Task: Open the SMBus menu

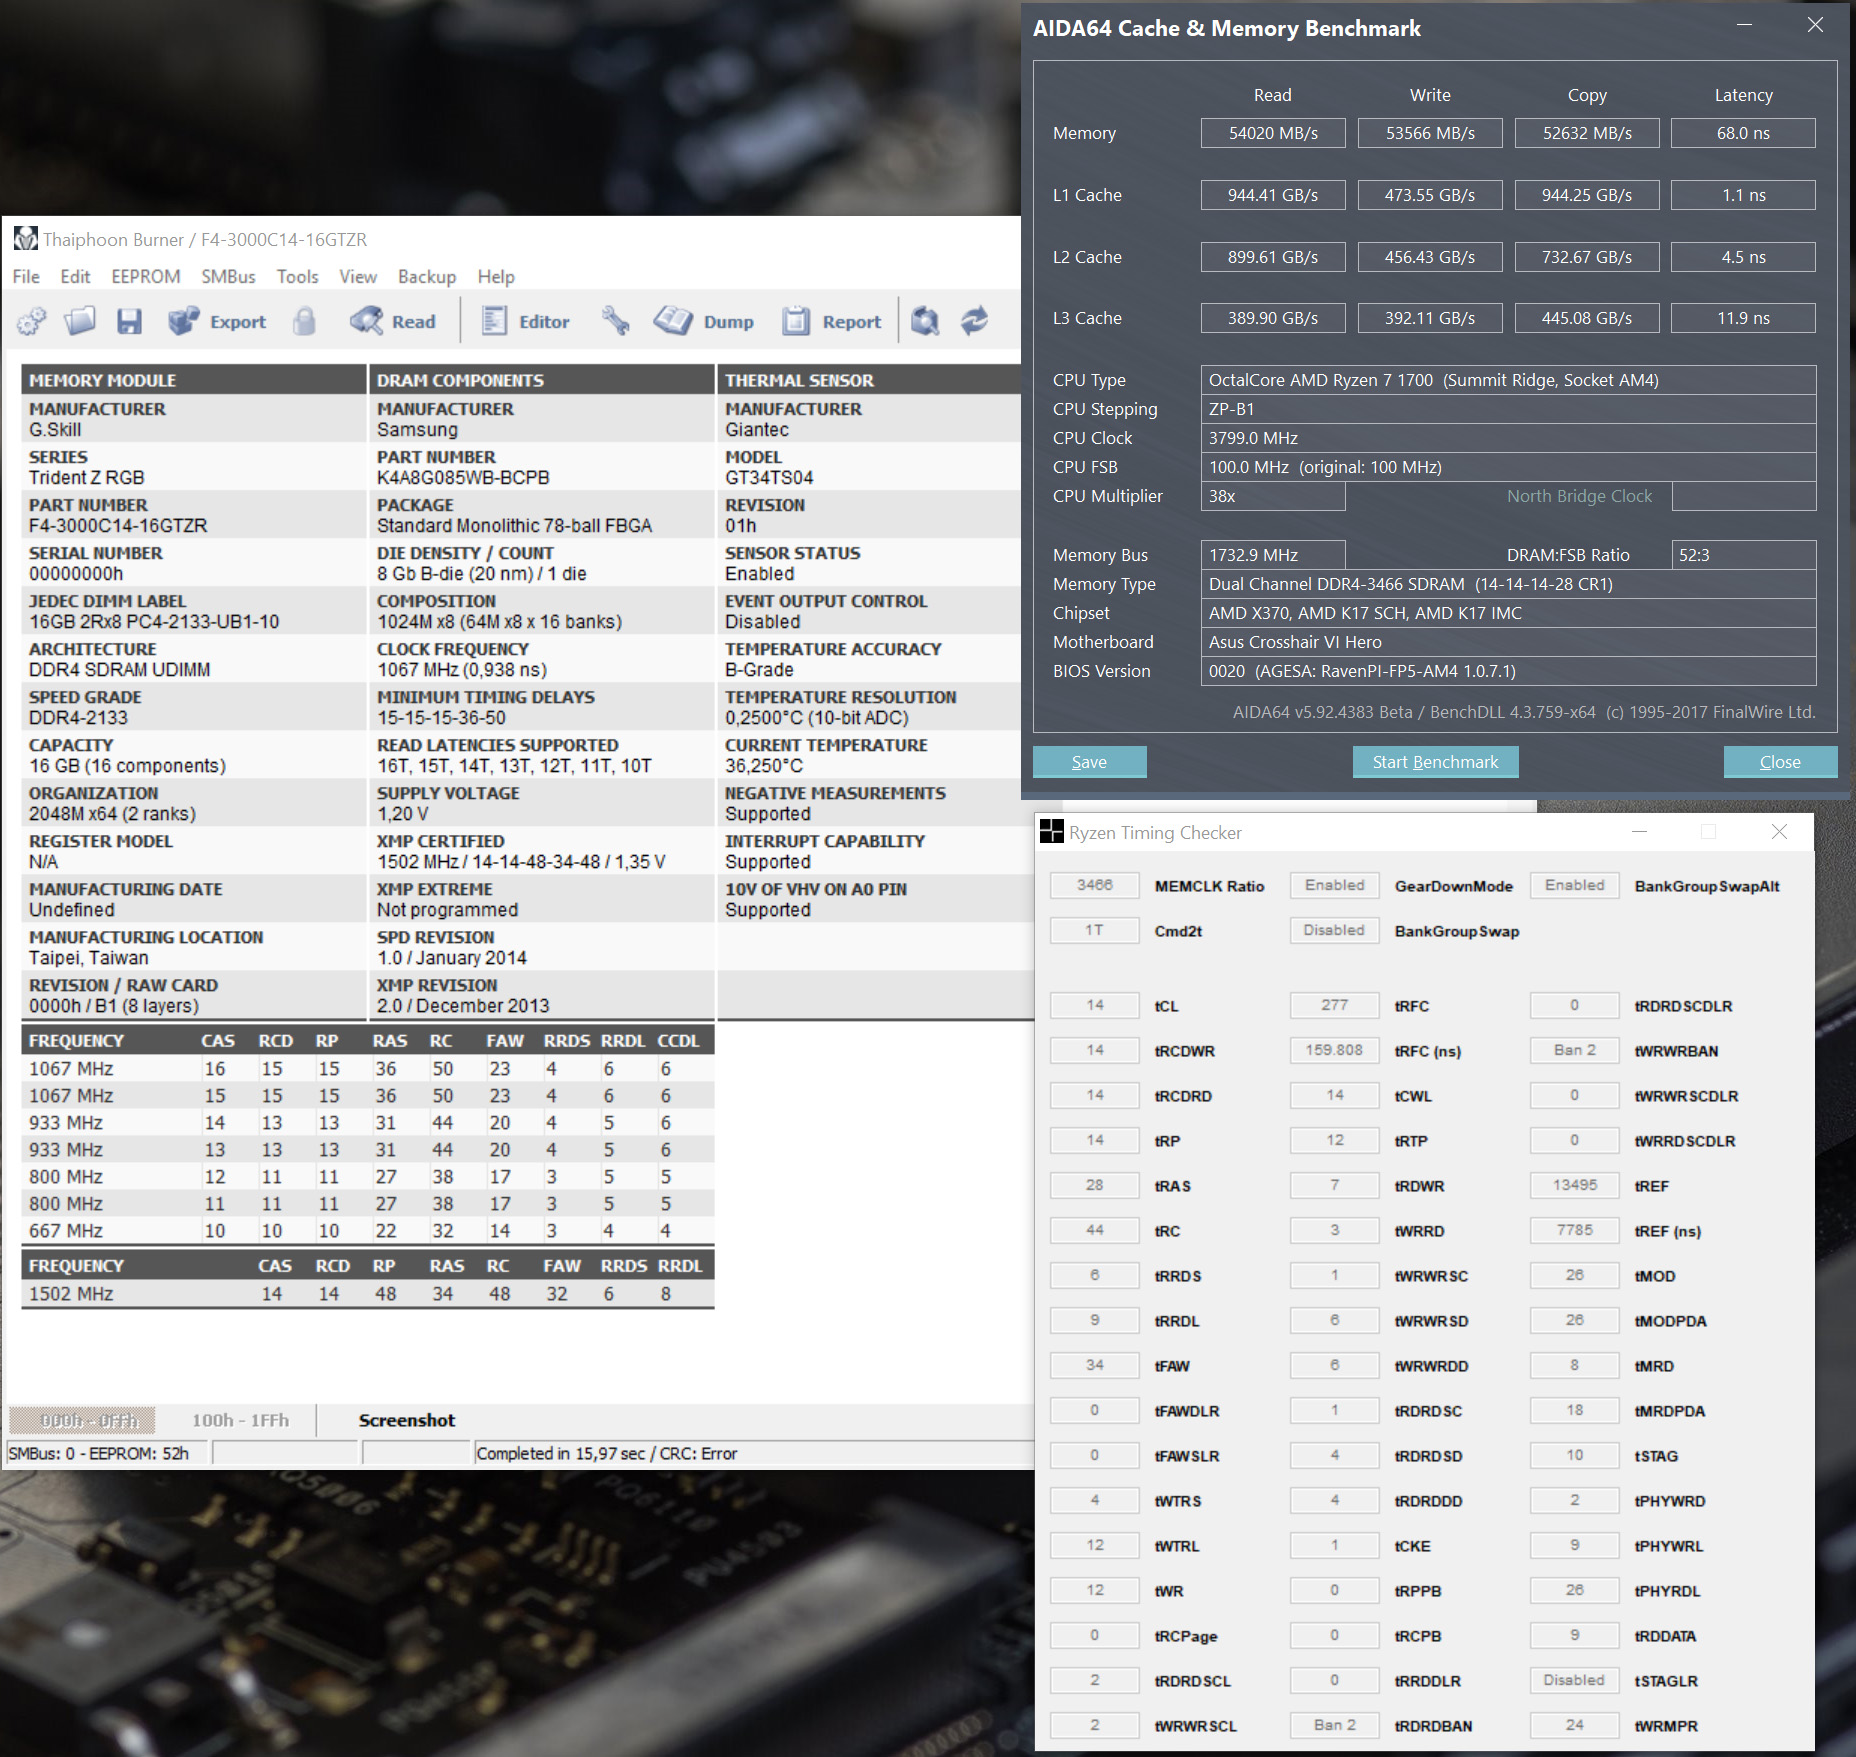Action: tap(228, 277)
